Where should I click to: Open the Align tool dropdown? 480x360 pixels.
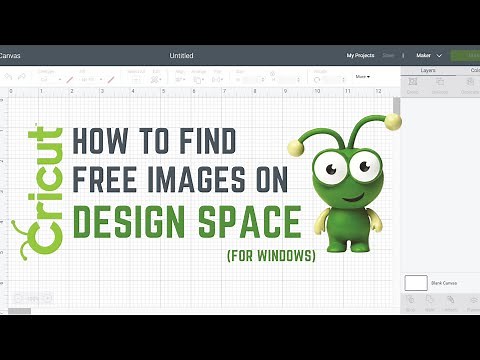point(181,80)
